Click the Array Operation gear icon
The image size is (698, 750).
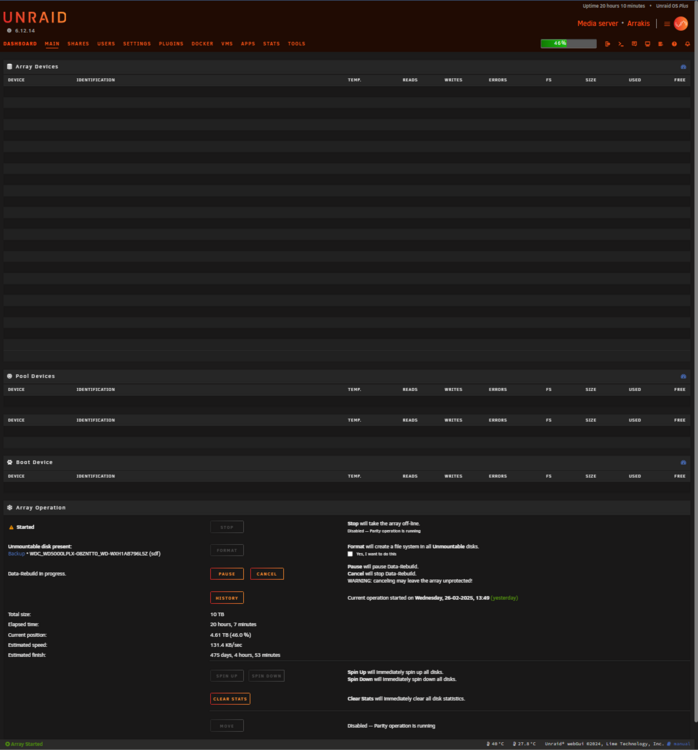[10, 507]
